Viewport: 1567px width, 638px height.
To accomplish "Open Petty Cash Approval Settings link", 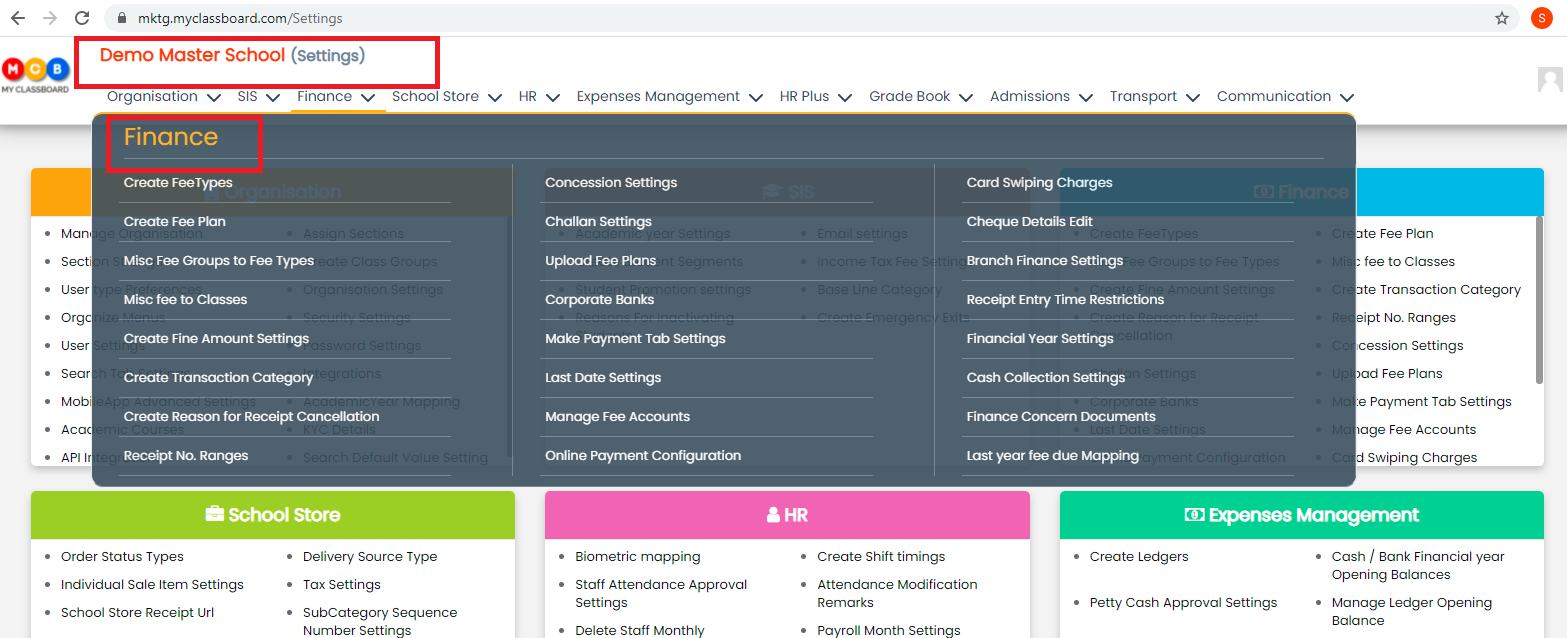I will point(1183,603).
